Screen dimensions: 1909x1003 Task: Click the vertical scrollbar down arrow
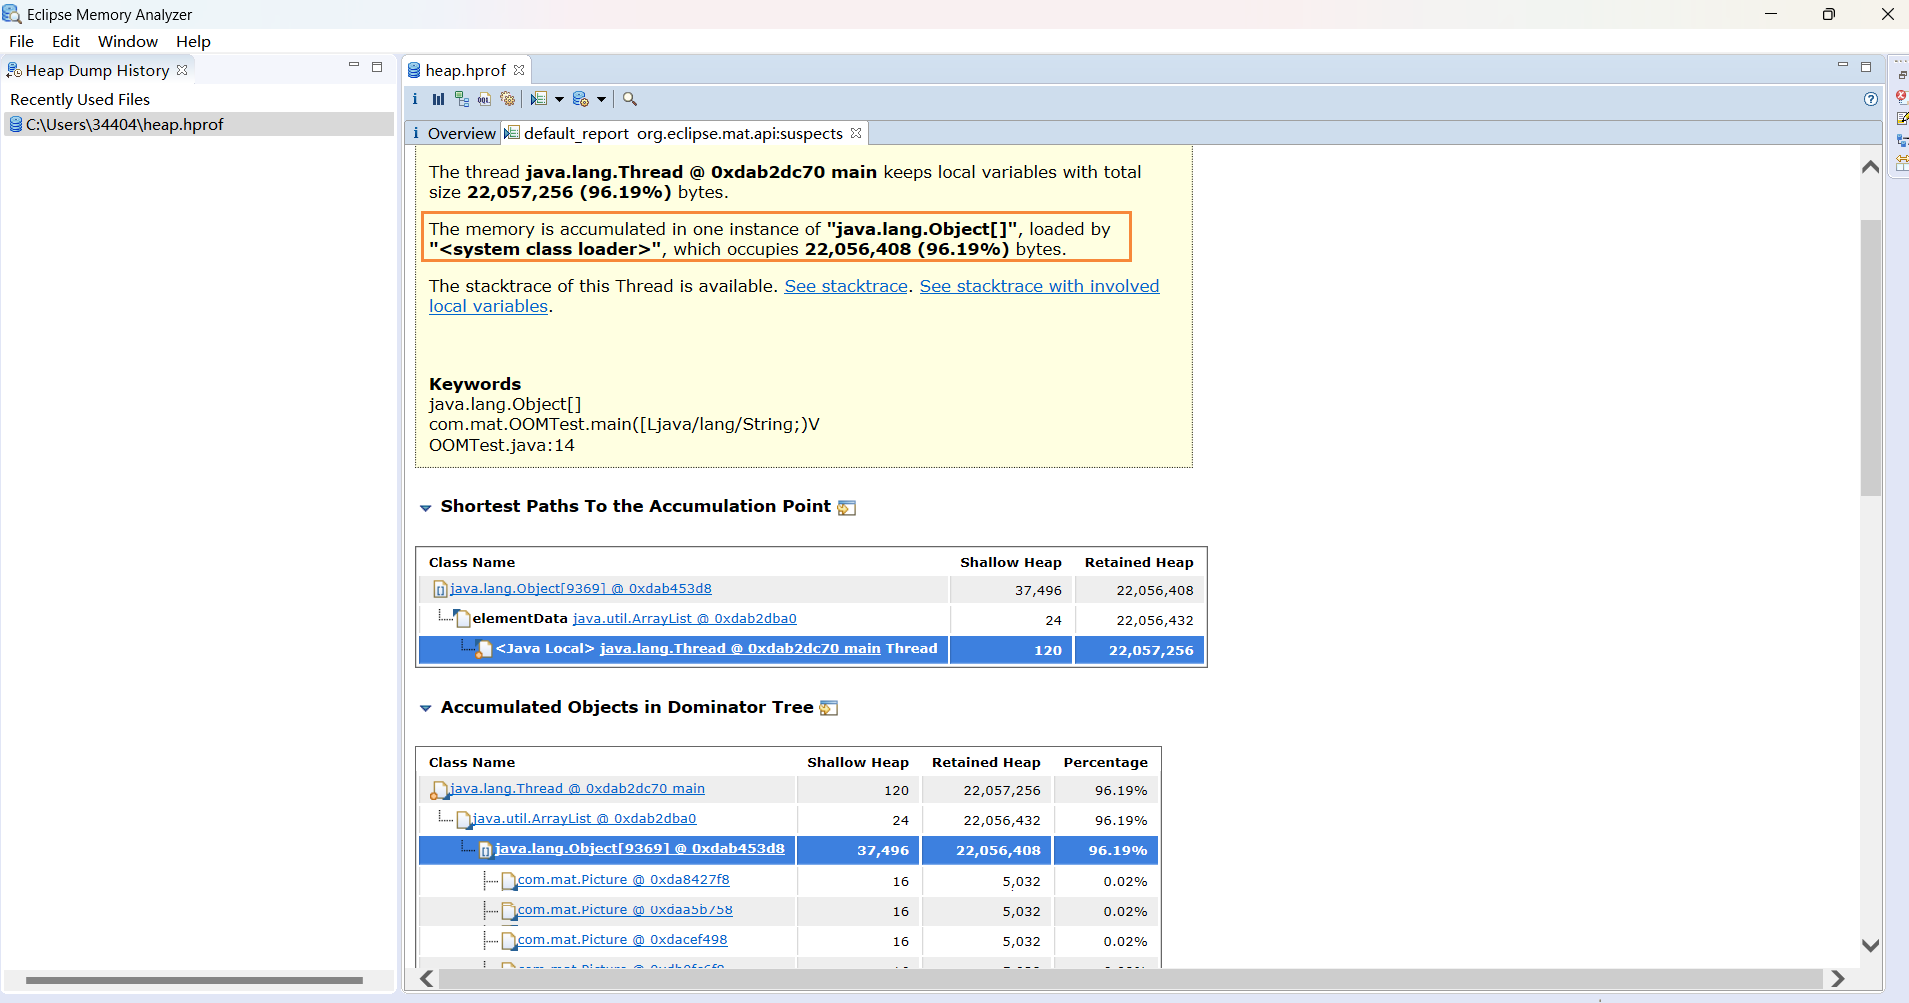click(x=1870, y=945)
